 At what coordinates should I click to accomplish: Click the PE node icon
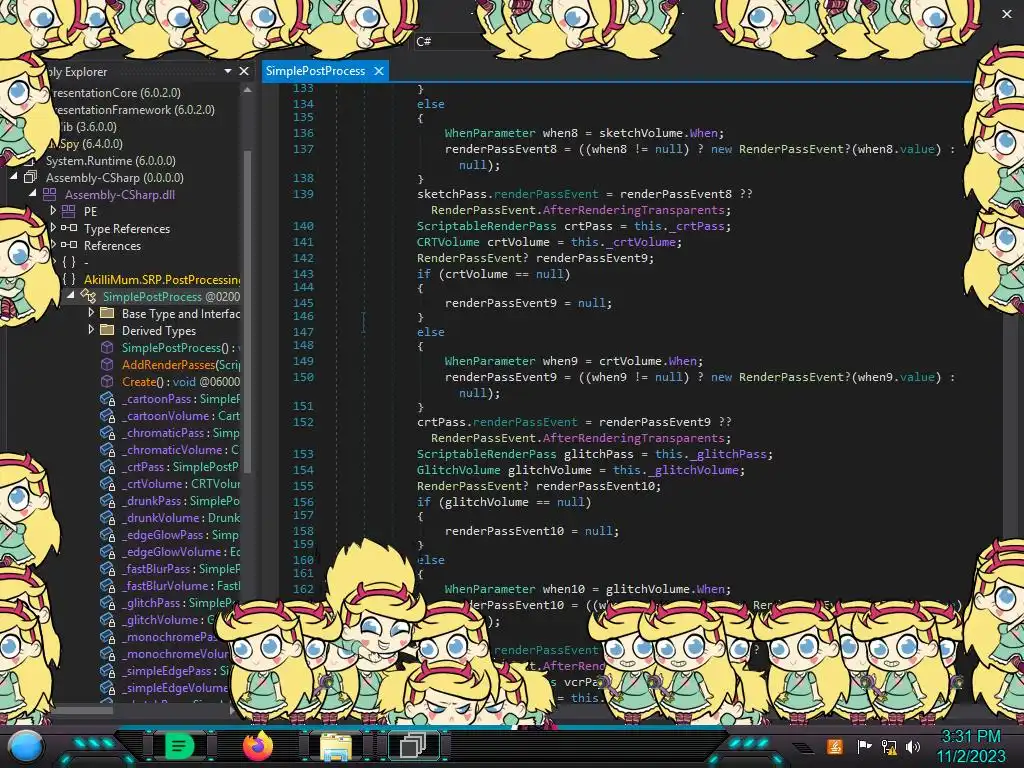tap(69, 212)
